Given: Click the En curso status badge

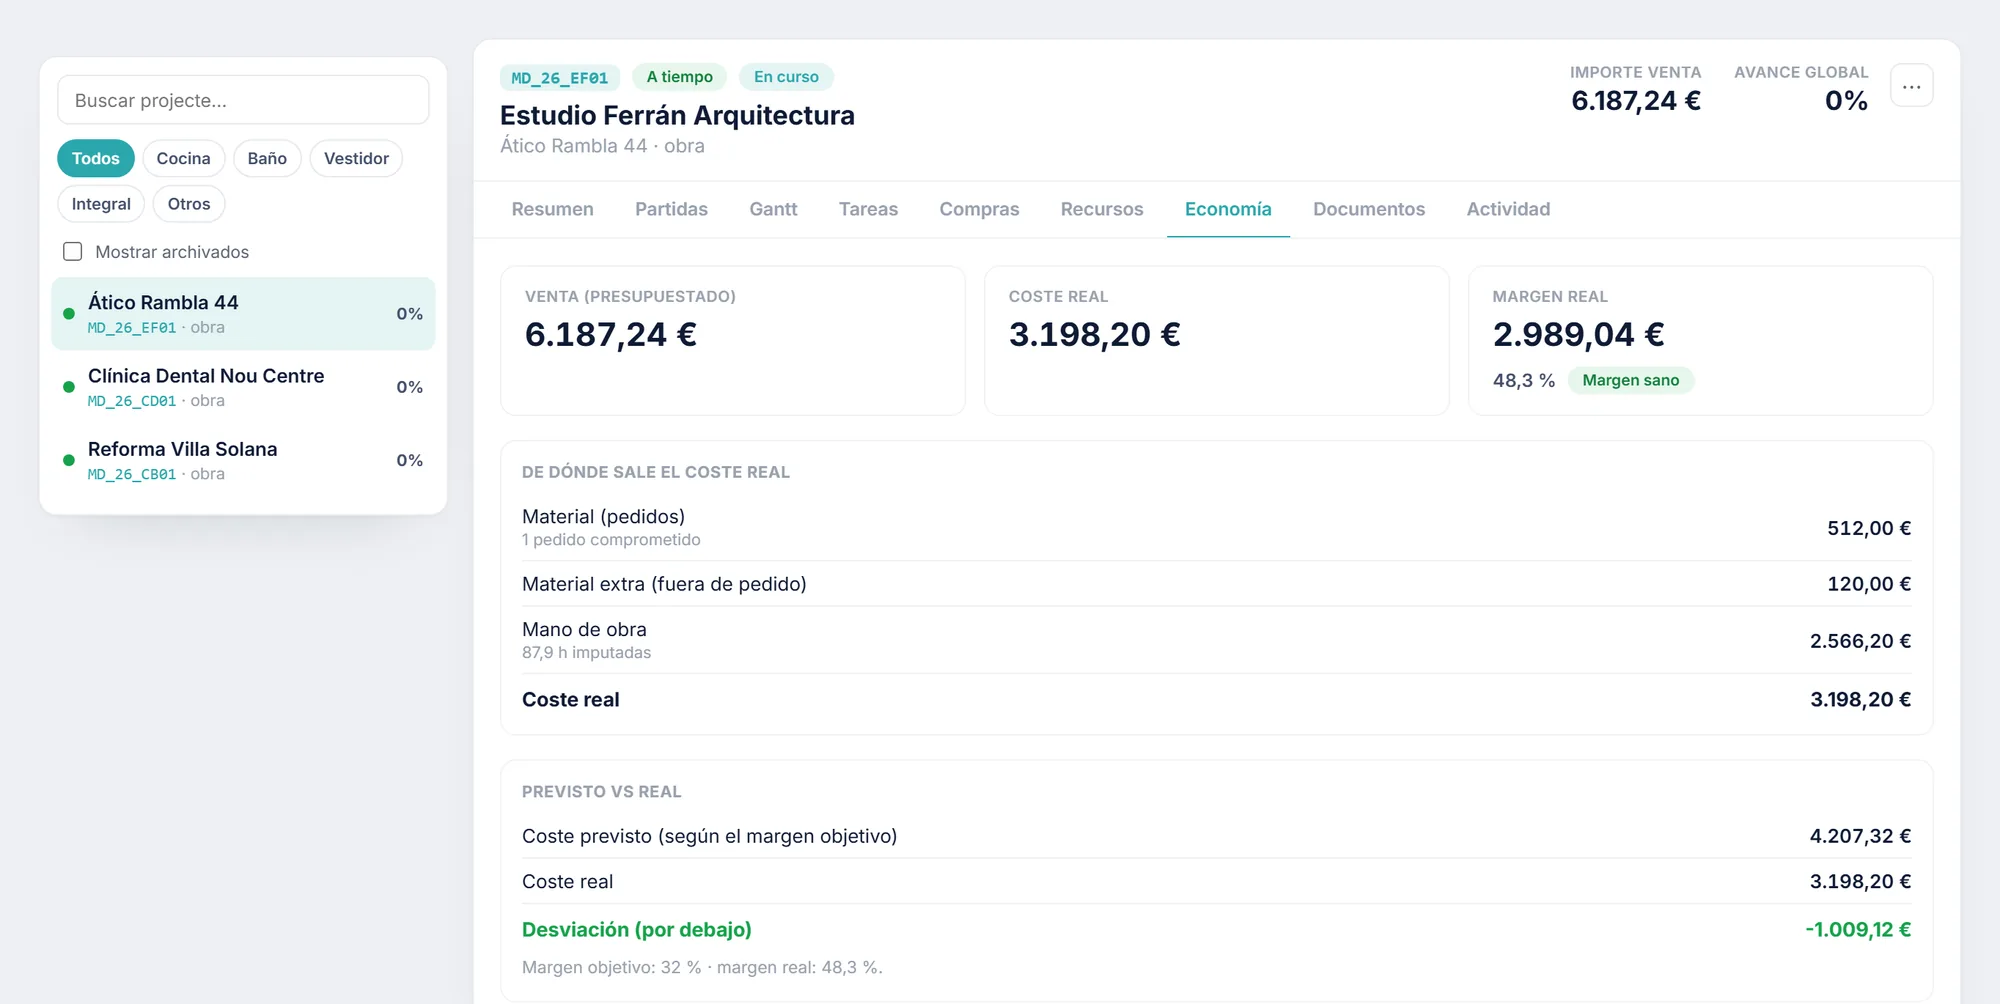Looking at the screenshot, I should 786,77.
